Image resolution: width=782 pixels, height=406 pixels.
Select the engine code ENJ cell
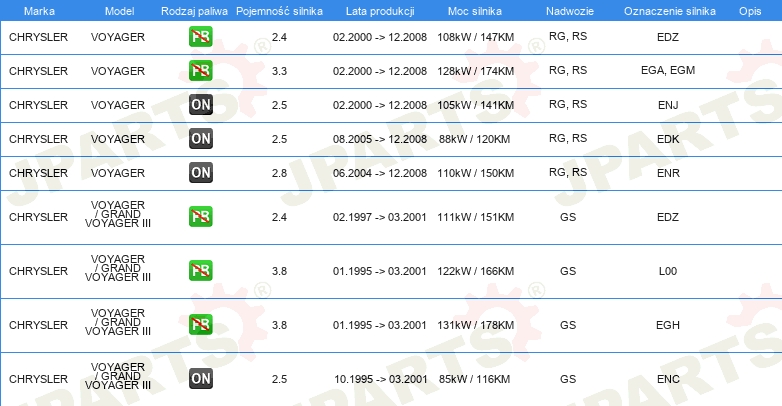[668, 105]
